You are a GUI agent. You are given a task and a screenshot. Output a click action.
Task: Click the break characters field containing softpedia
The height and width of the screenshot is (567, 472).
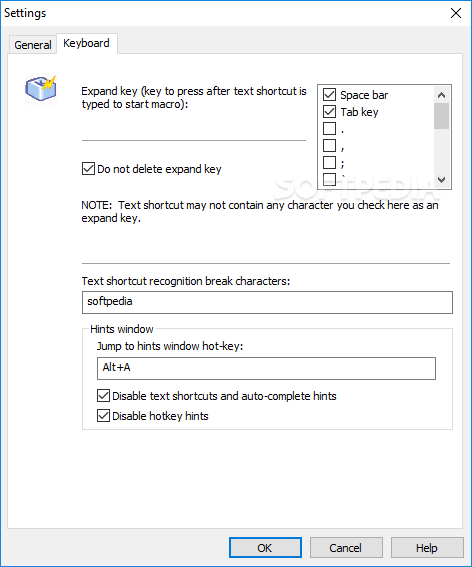click(x=267, y=302)
